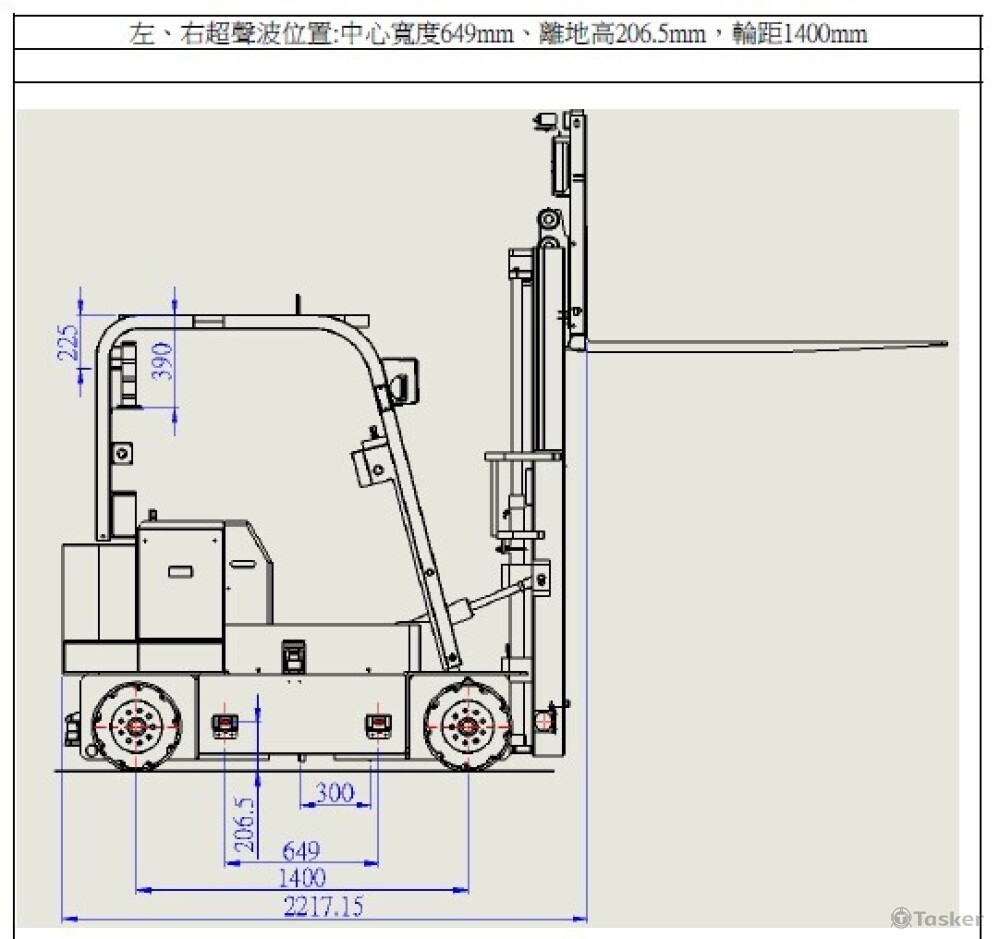1000x939 pixels.
Task: Click the empty table row below header
Action: click(499, 66)
